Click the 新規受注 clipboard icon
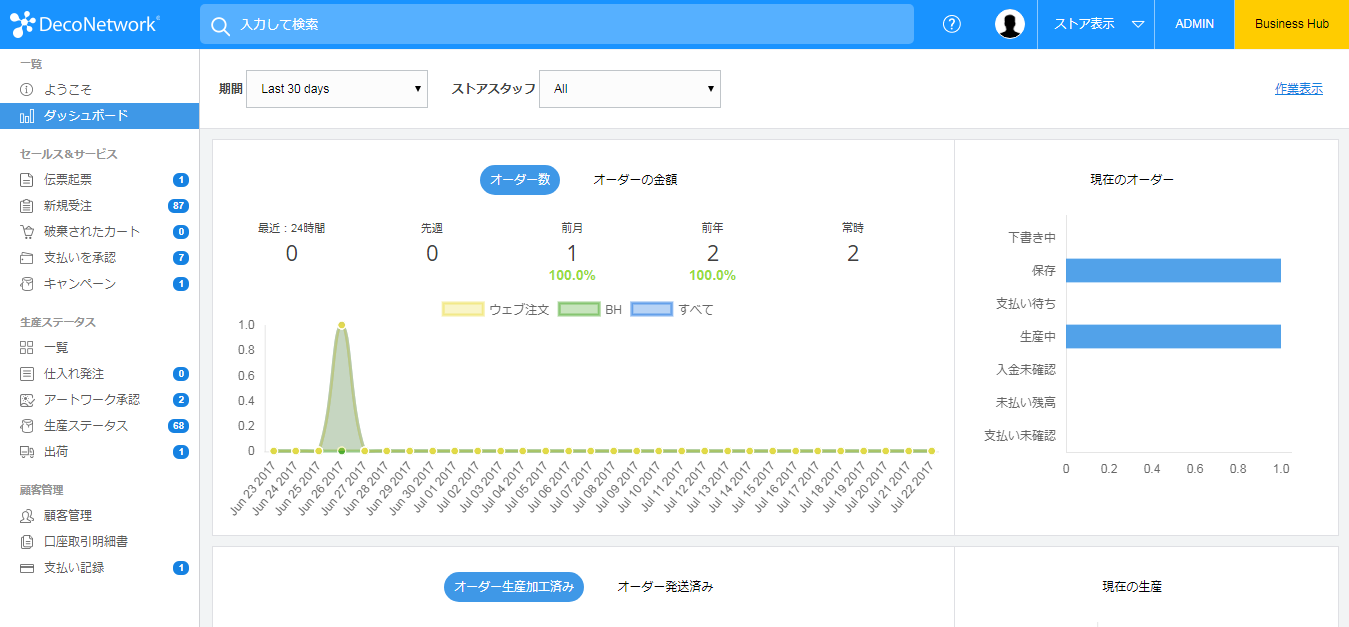 (x=27, y=206)
